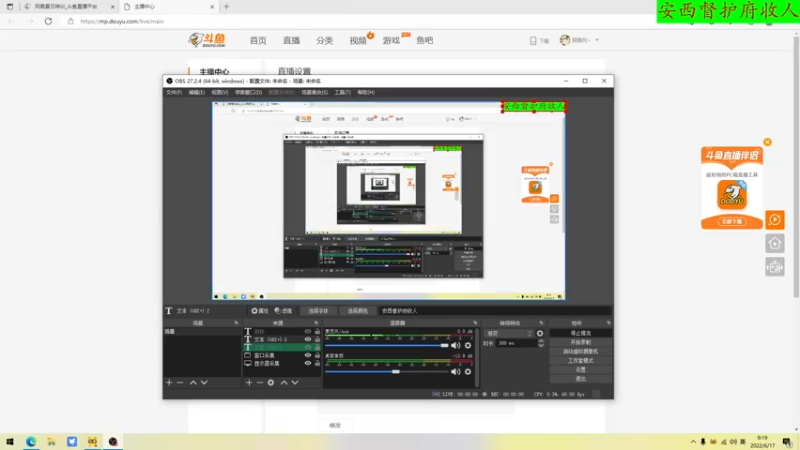Add a new scene with the plus icon

tap(169, 382)
